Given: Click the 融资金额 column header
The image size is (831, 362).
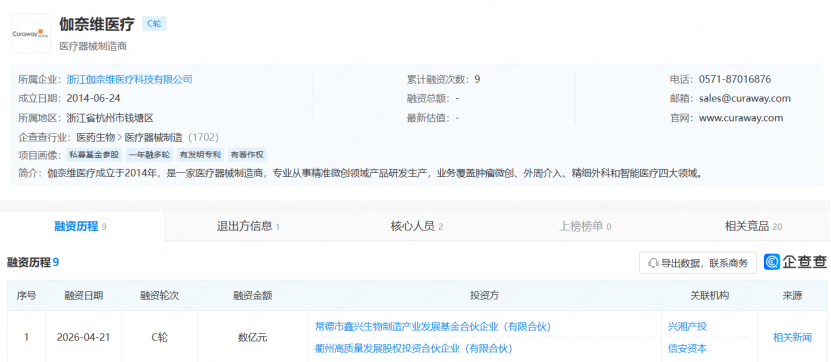Looking at the screenshot, I should click(252, 296).
